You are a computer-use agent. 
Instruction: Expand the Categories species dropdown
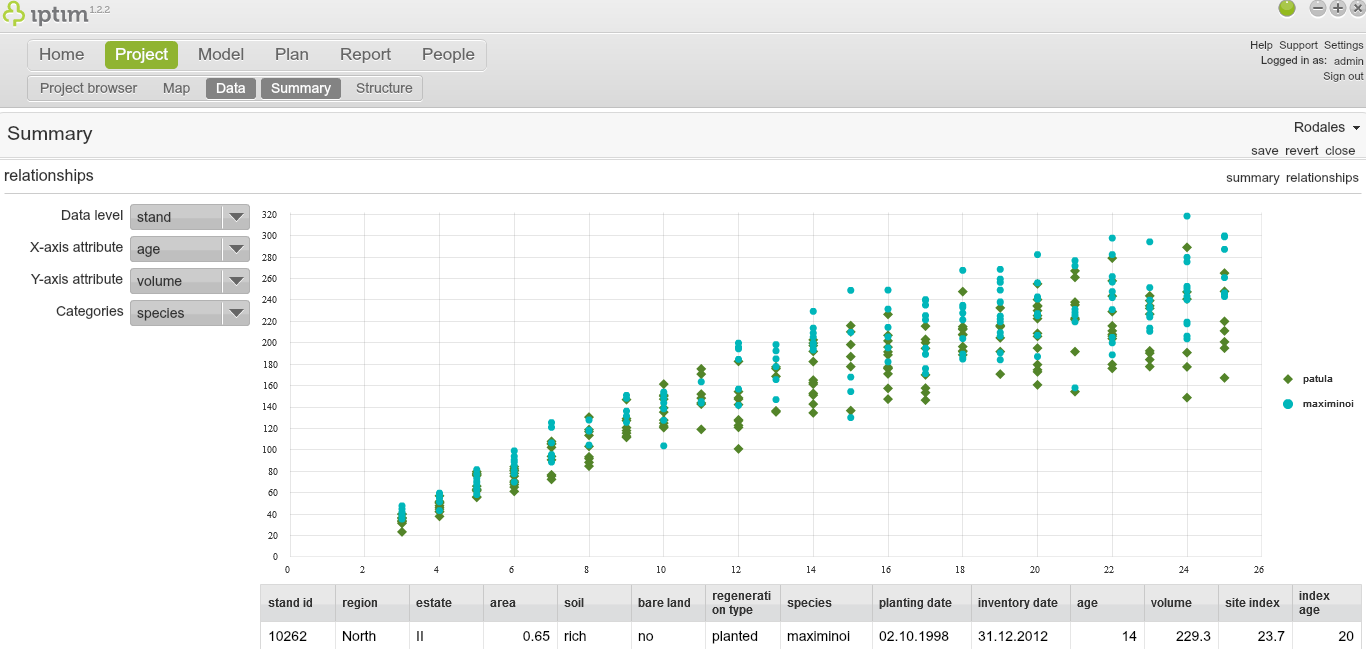pos(190,313)
